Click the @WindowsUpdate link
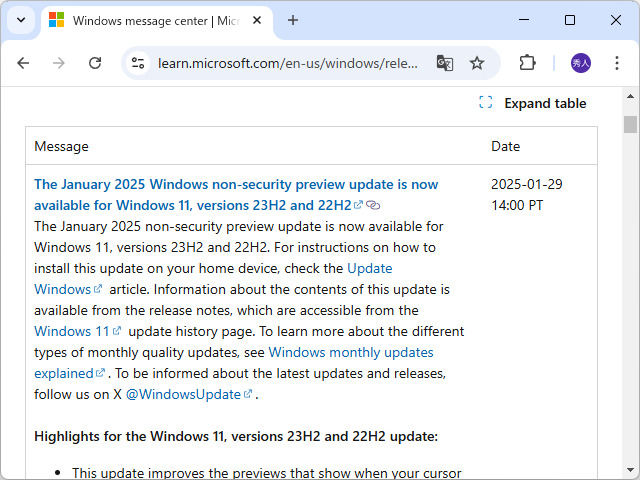Viewport: 640px width, 480px height. pyautogui.click(x=183, y=394)
